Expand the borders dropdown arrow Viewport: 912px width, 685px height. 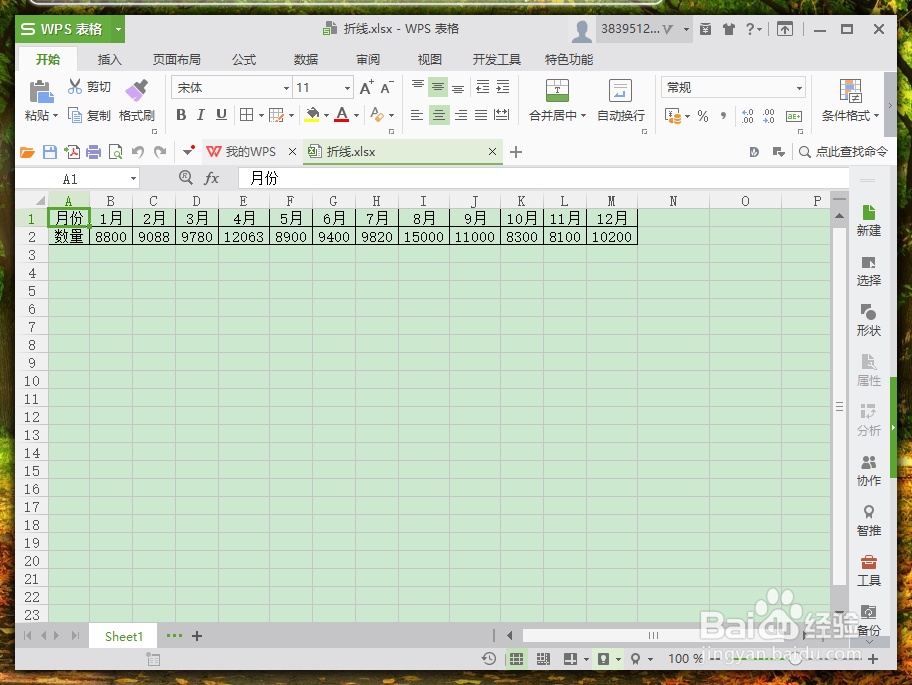click(261, 116)
